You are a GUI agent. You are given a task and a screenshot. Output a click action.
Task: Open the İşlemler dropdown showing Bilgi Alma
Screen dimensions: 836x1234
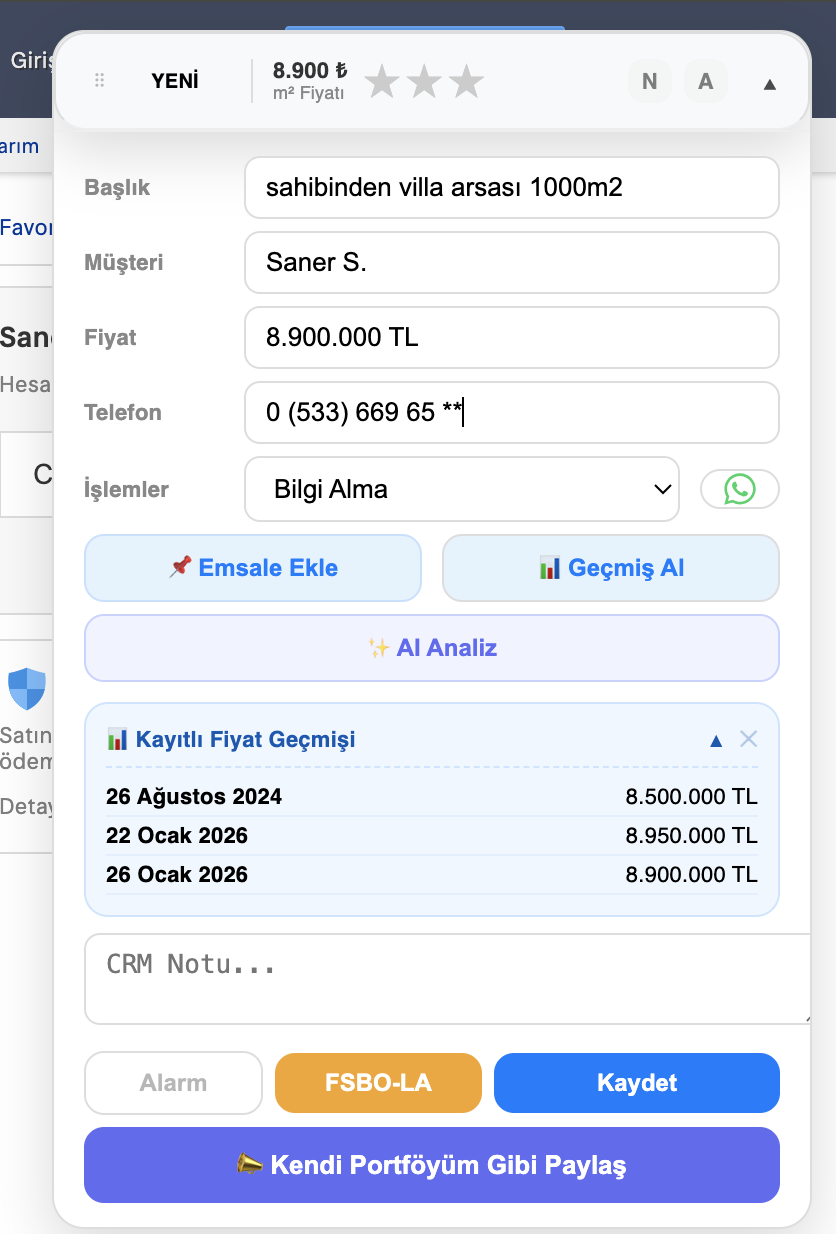click(x=462, y=489)
